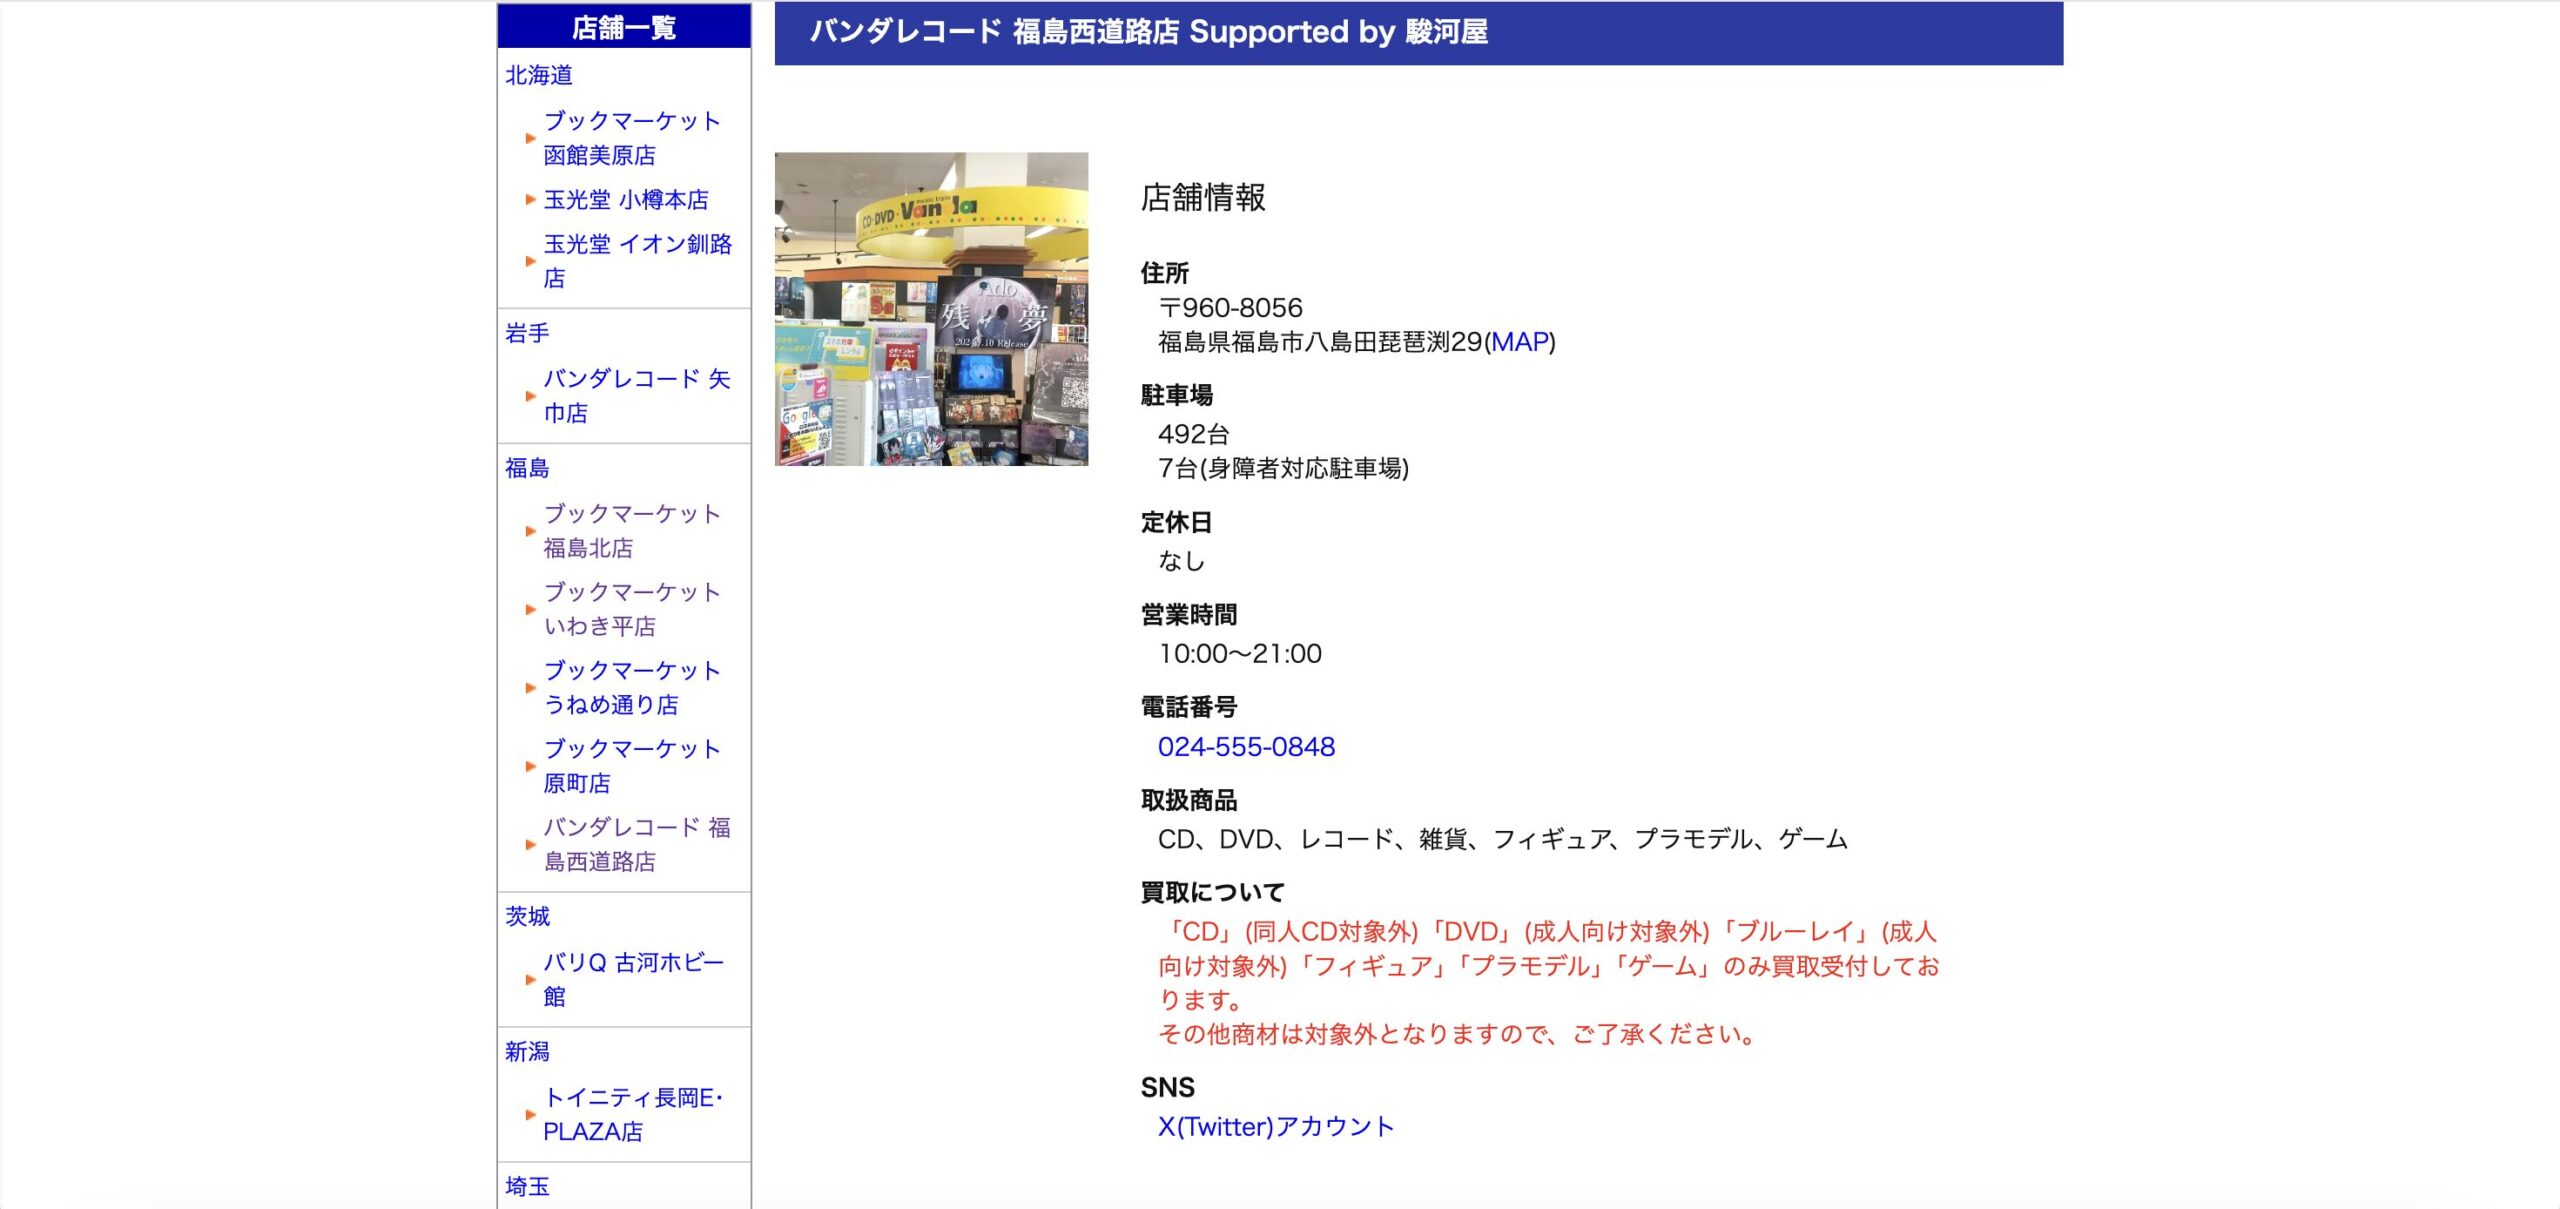Viewport: 2560px width, 1209px height.
Task: Click orange arrow beside トイニティ長岡E・PLAZA店
Action: tap(530, 1115)
